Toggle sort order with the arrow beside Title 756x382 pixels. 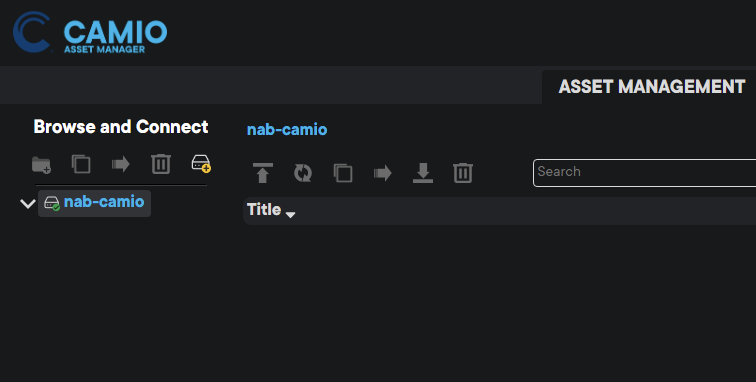point(290,215)
